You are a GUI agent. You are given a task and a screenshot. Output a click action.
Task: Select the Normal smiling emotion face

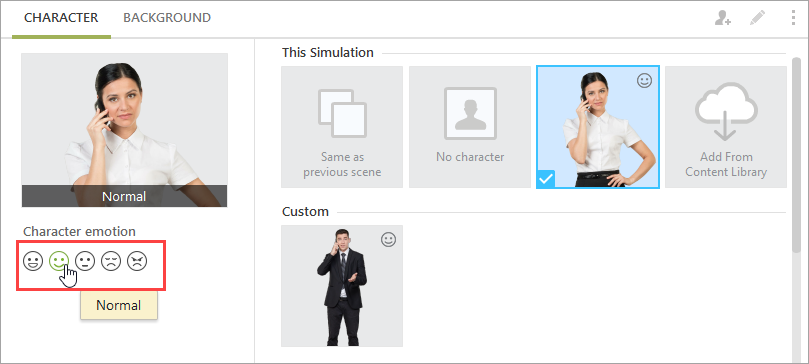click(x=59, y=261)
